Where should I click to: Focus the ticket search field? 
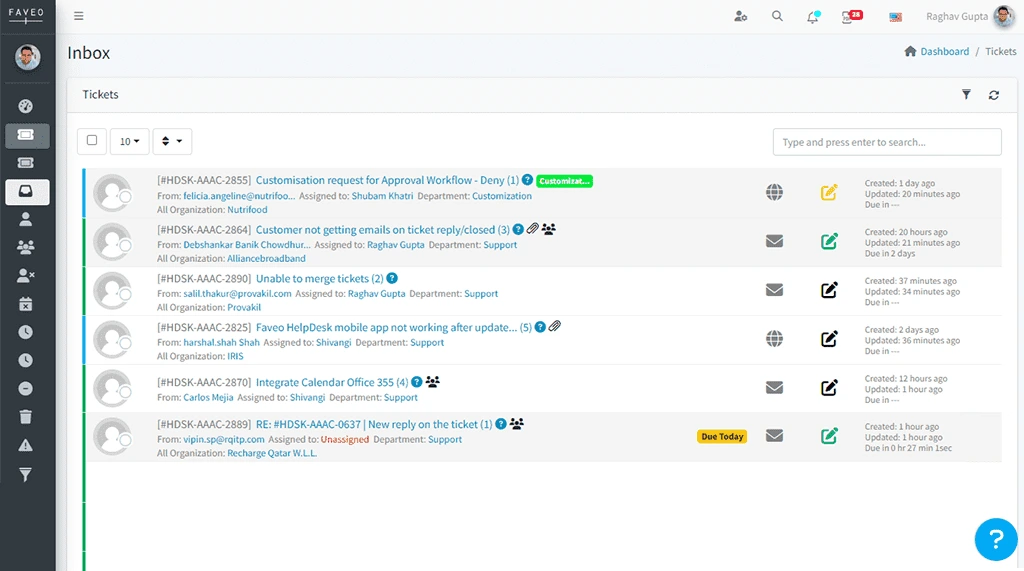point(887,142)
